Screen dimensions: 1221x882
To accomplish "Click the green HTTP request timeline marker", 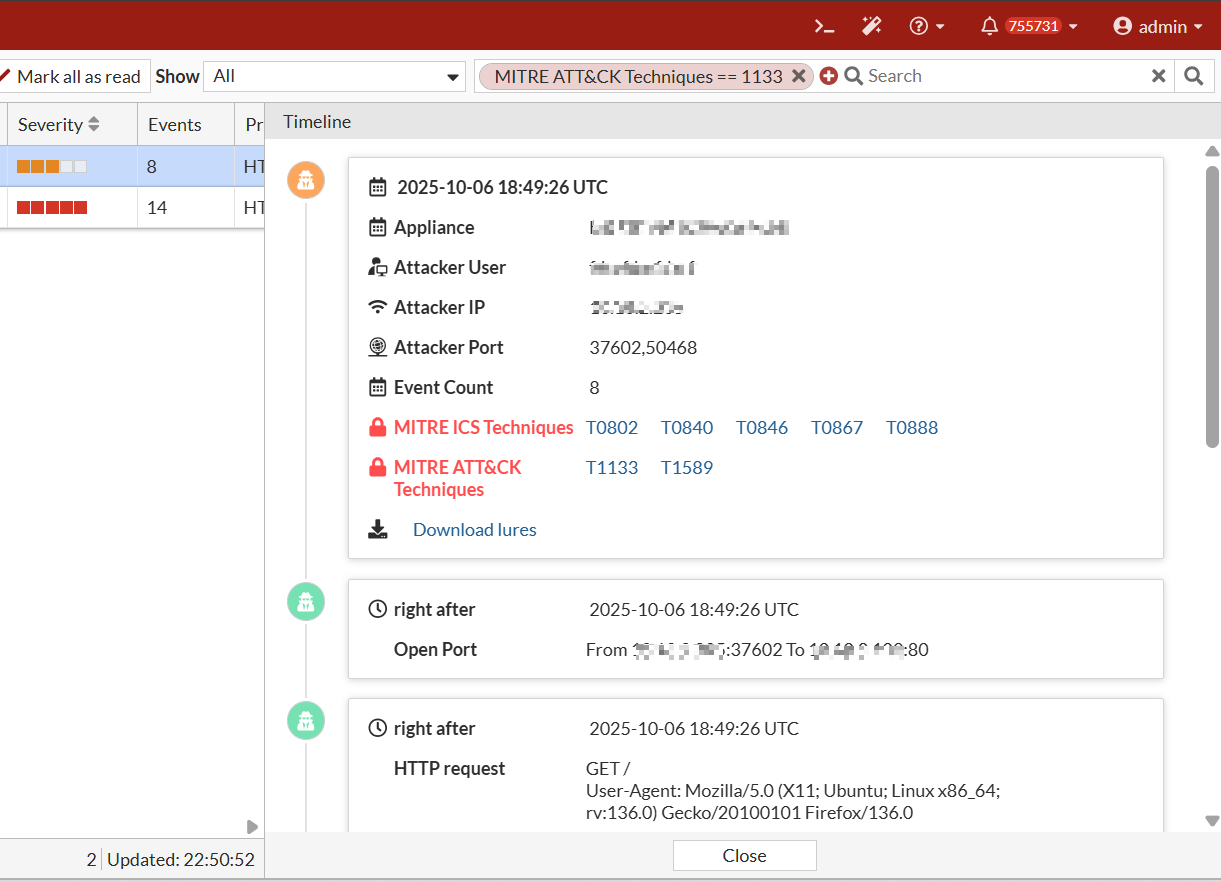I will 306,720.
